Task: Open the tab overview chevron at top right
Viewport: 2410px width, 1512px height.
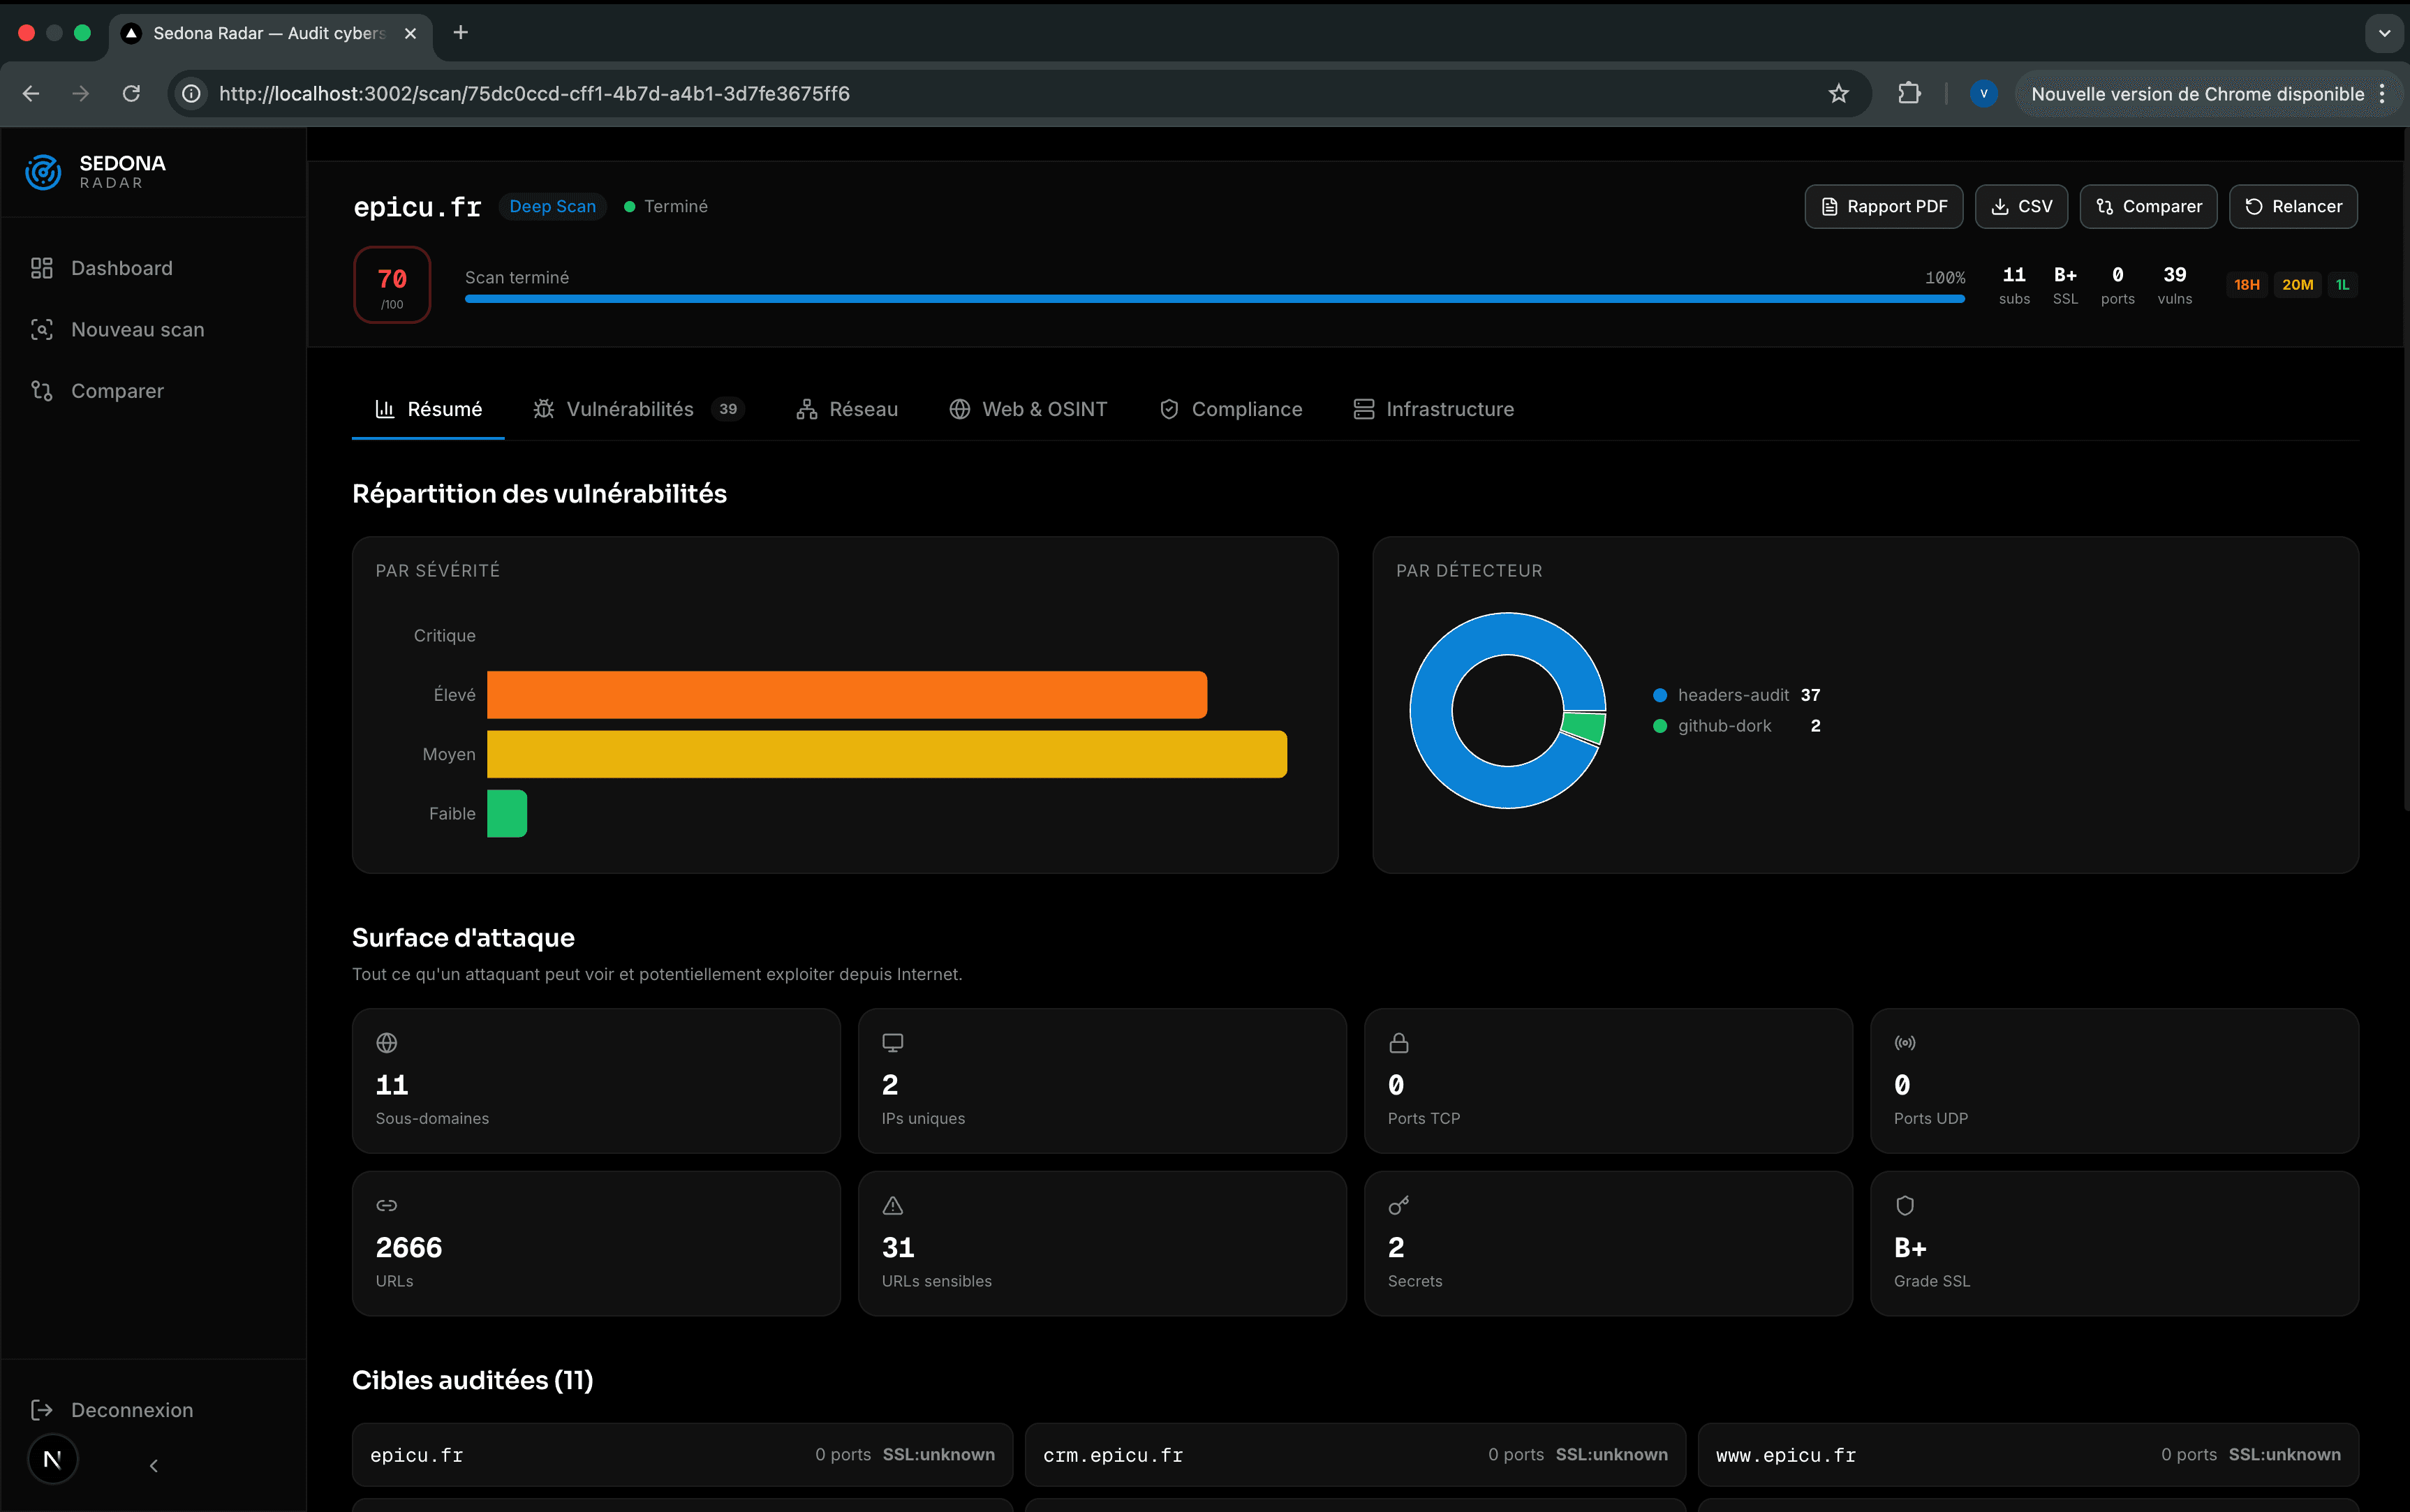Action: tap(2384, 33)
